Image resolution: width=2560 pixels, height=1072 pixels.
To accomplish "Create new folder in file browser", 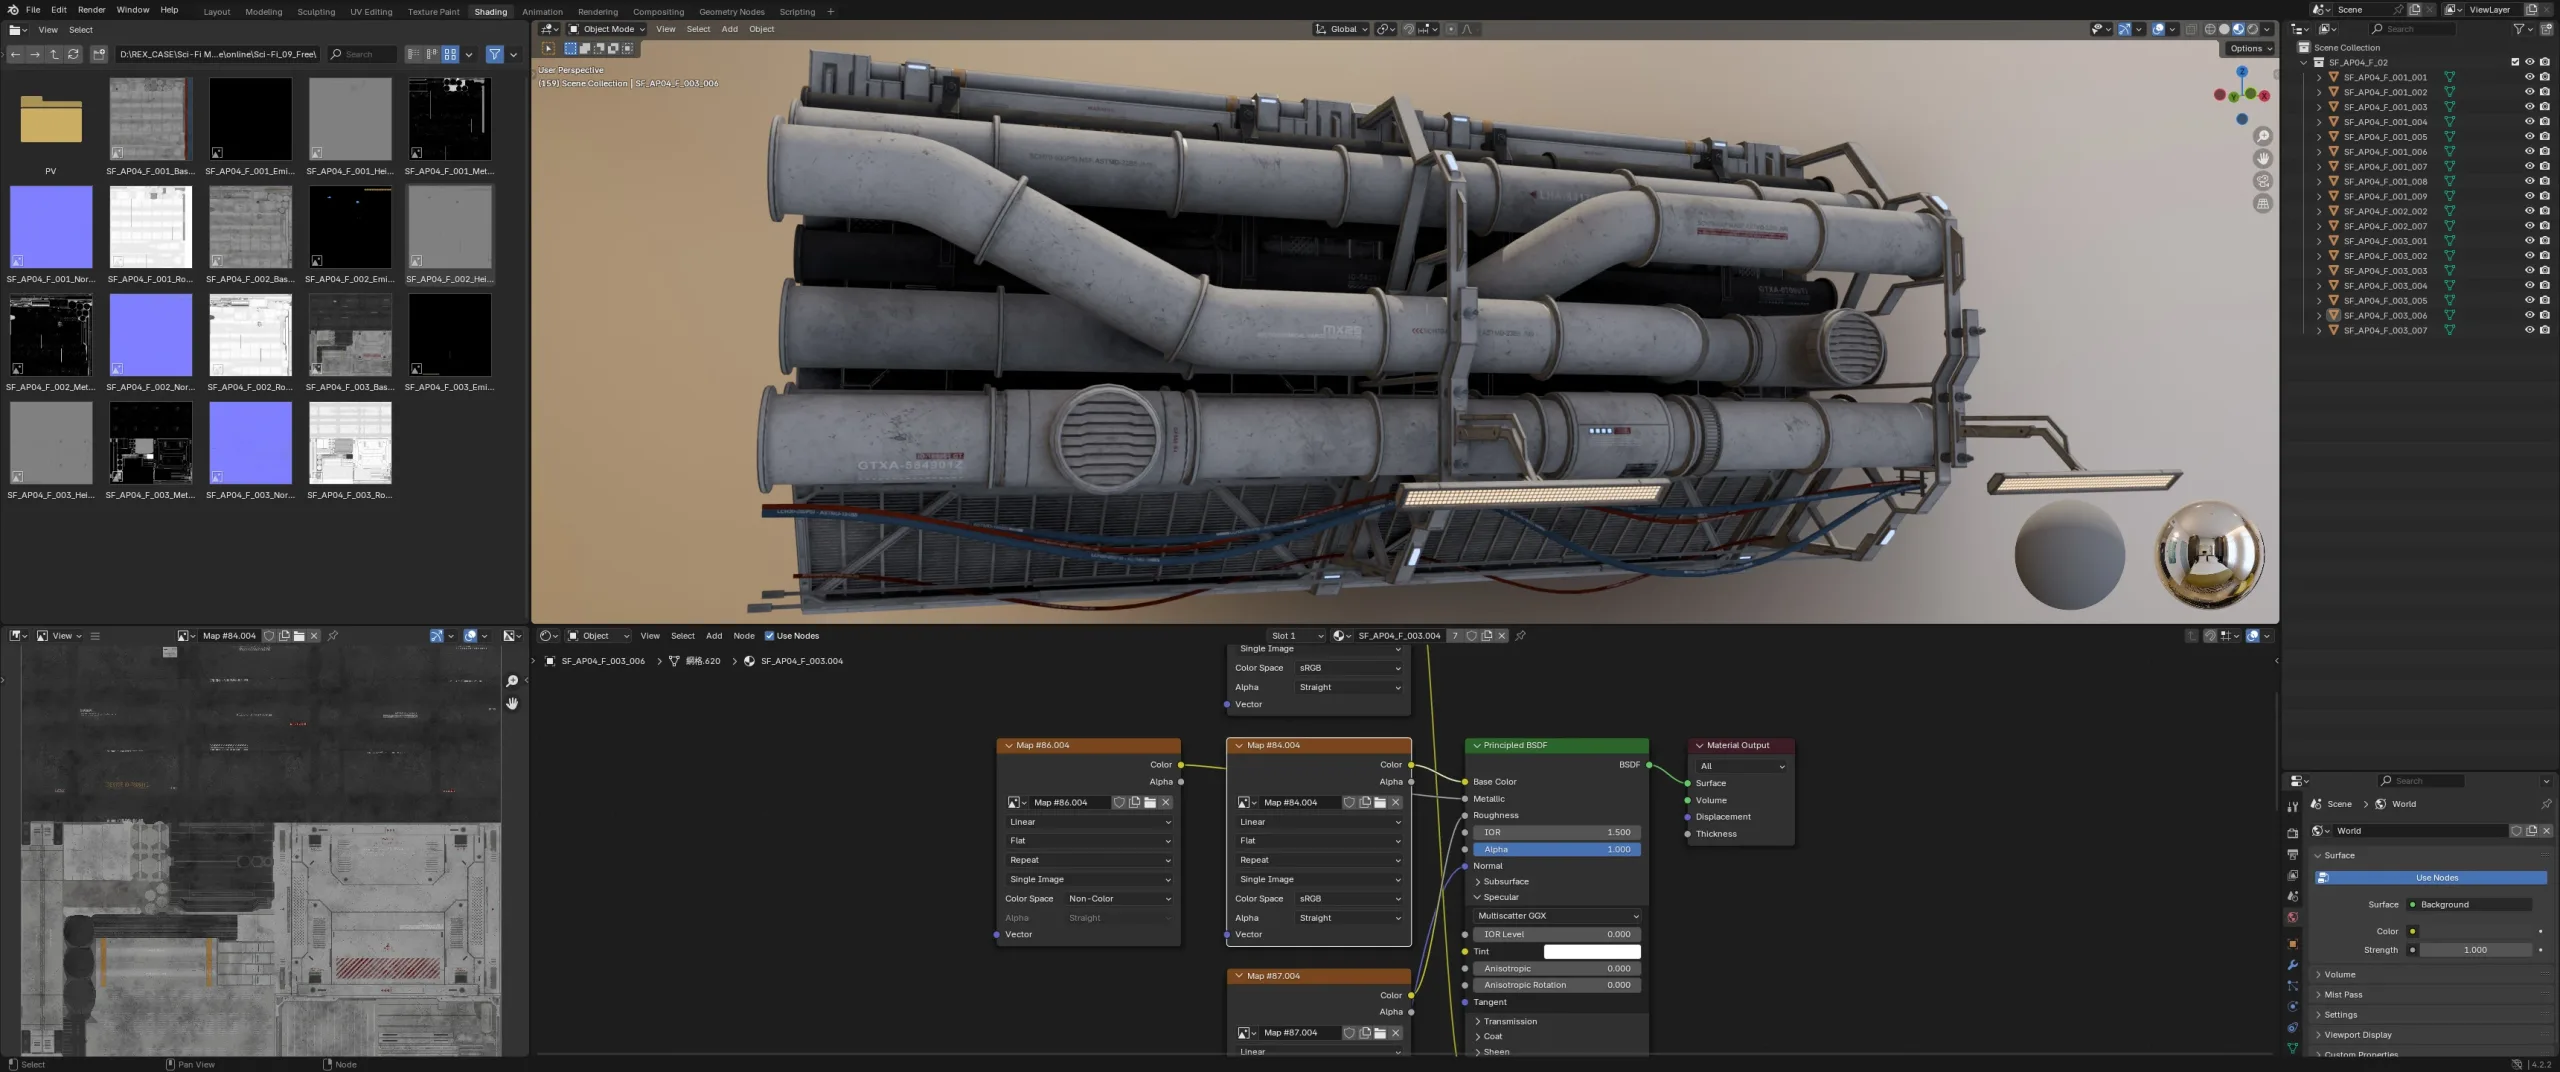I will (x=99, y=54).
